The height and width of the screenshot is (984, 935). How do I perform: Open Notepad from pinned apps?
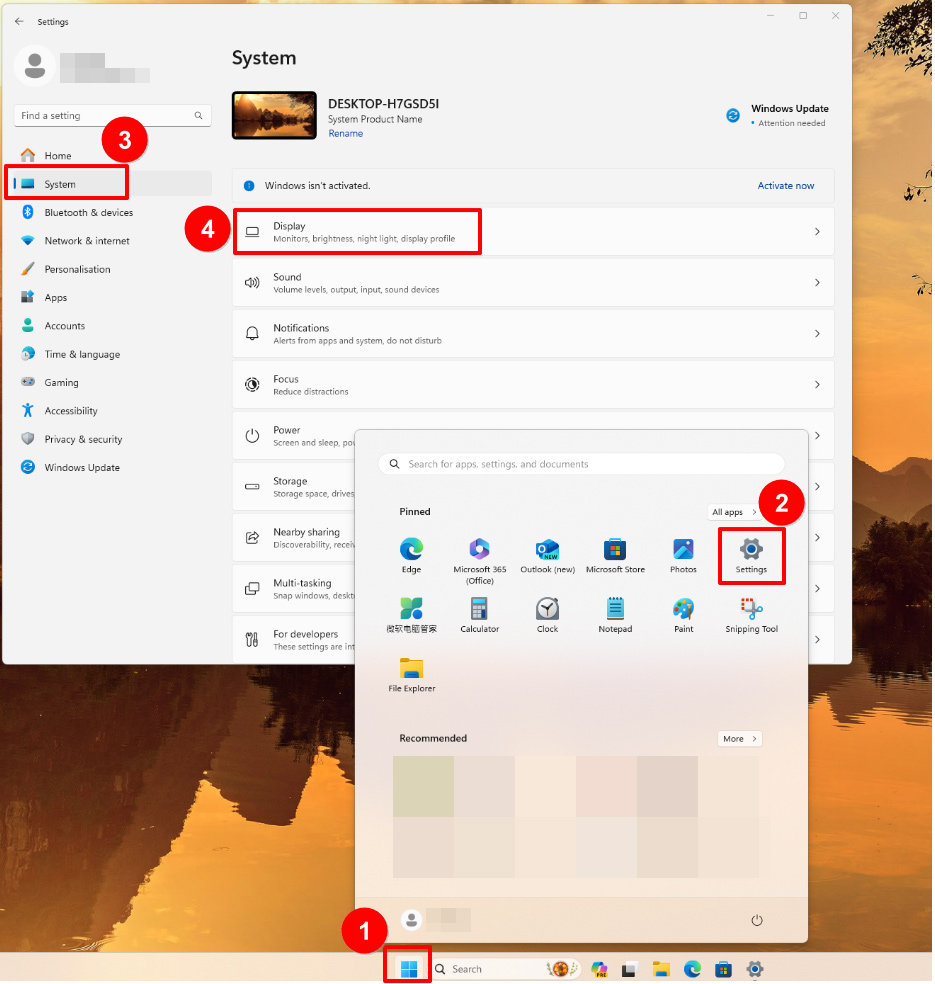point(616,616)
